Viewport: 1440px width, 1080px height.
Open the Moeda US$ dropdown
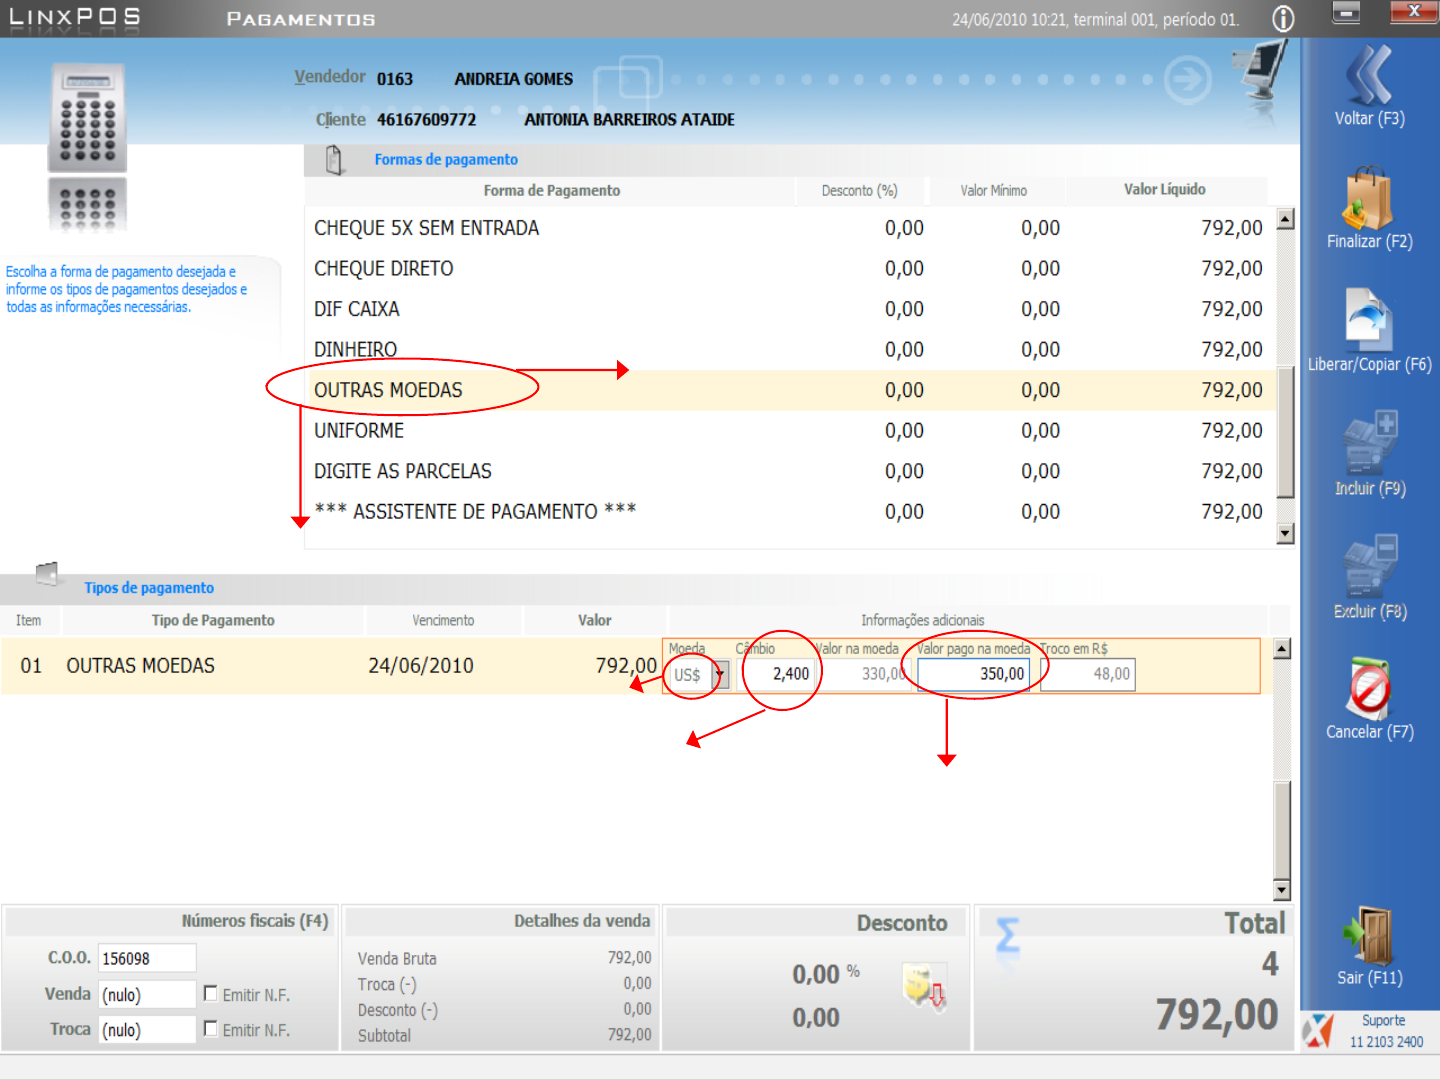(x=719, y=675)
